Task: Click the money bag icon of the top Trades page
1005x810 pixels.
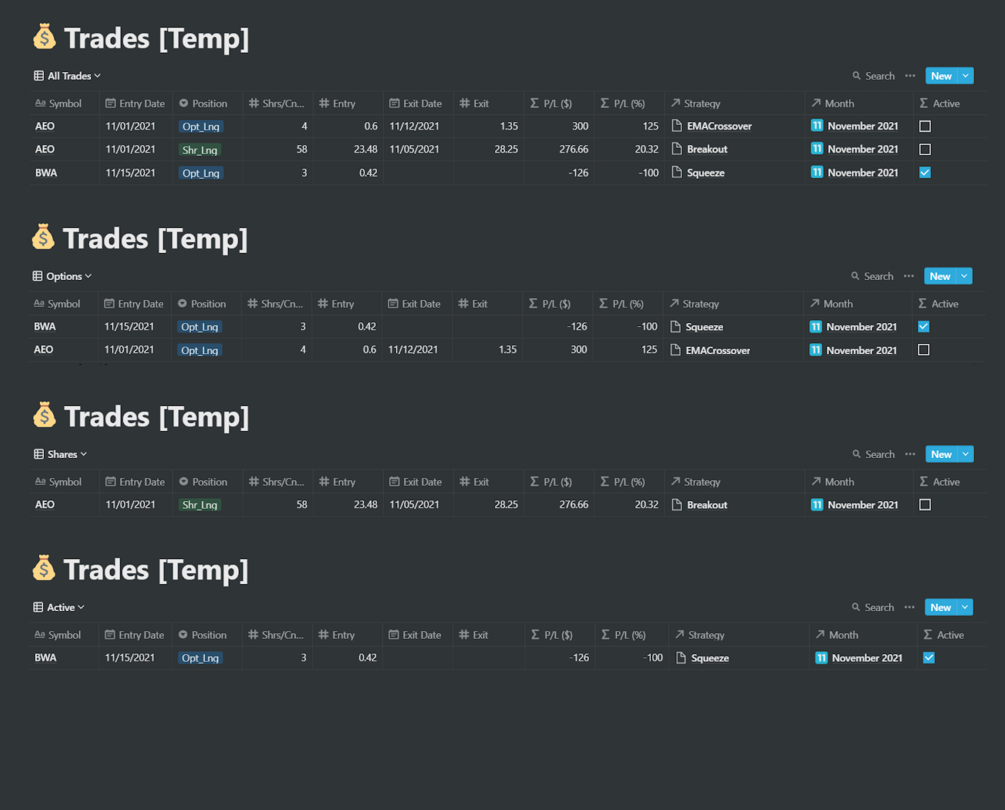Action: click(44, 38)
